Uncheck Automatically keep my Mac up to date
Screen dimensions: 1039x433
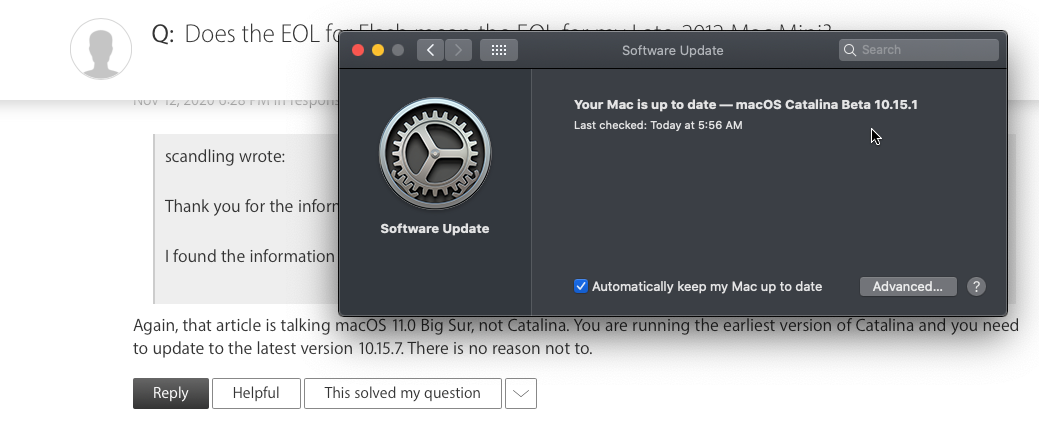pos(581,286)
